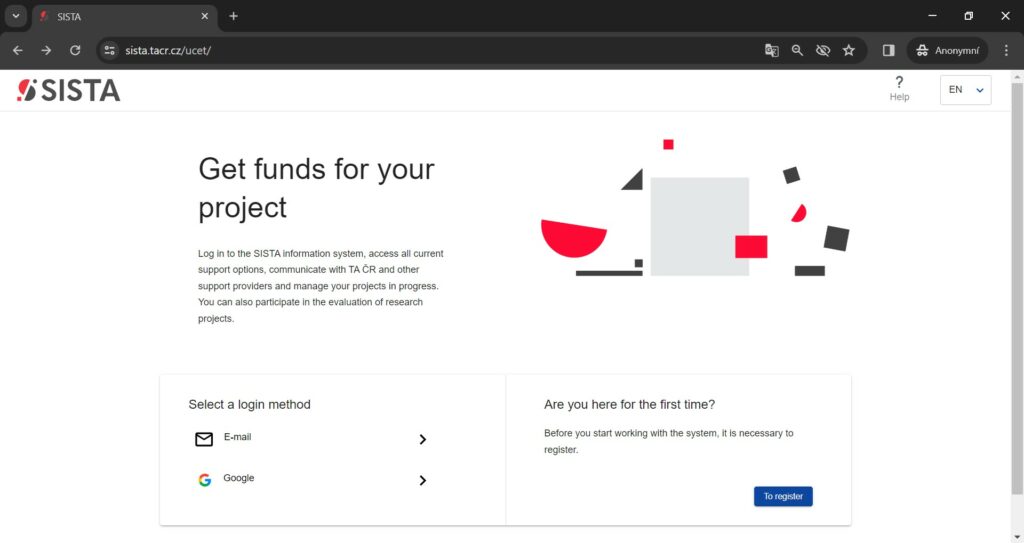The width and height of the screenshot is (1024, 543).
Task: Click the chevron arrow in the E-mail row
Action: click(x=423, y=439)
